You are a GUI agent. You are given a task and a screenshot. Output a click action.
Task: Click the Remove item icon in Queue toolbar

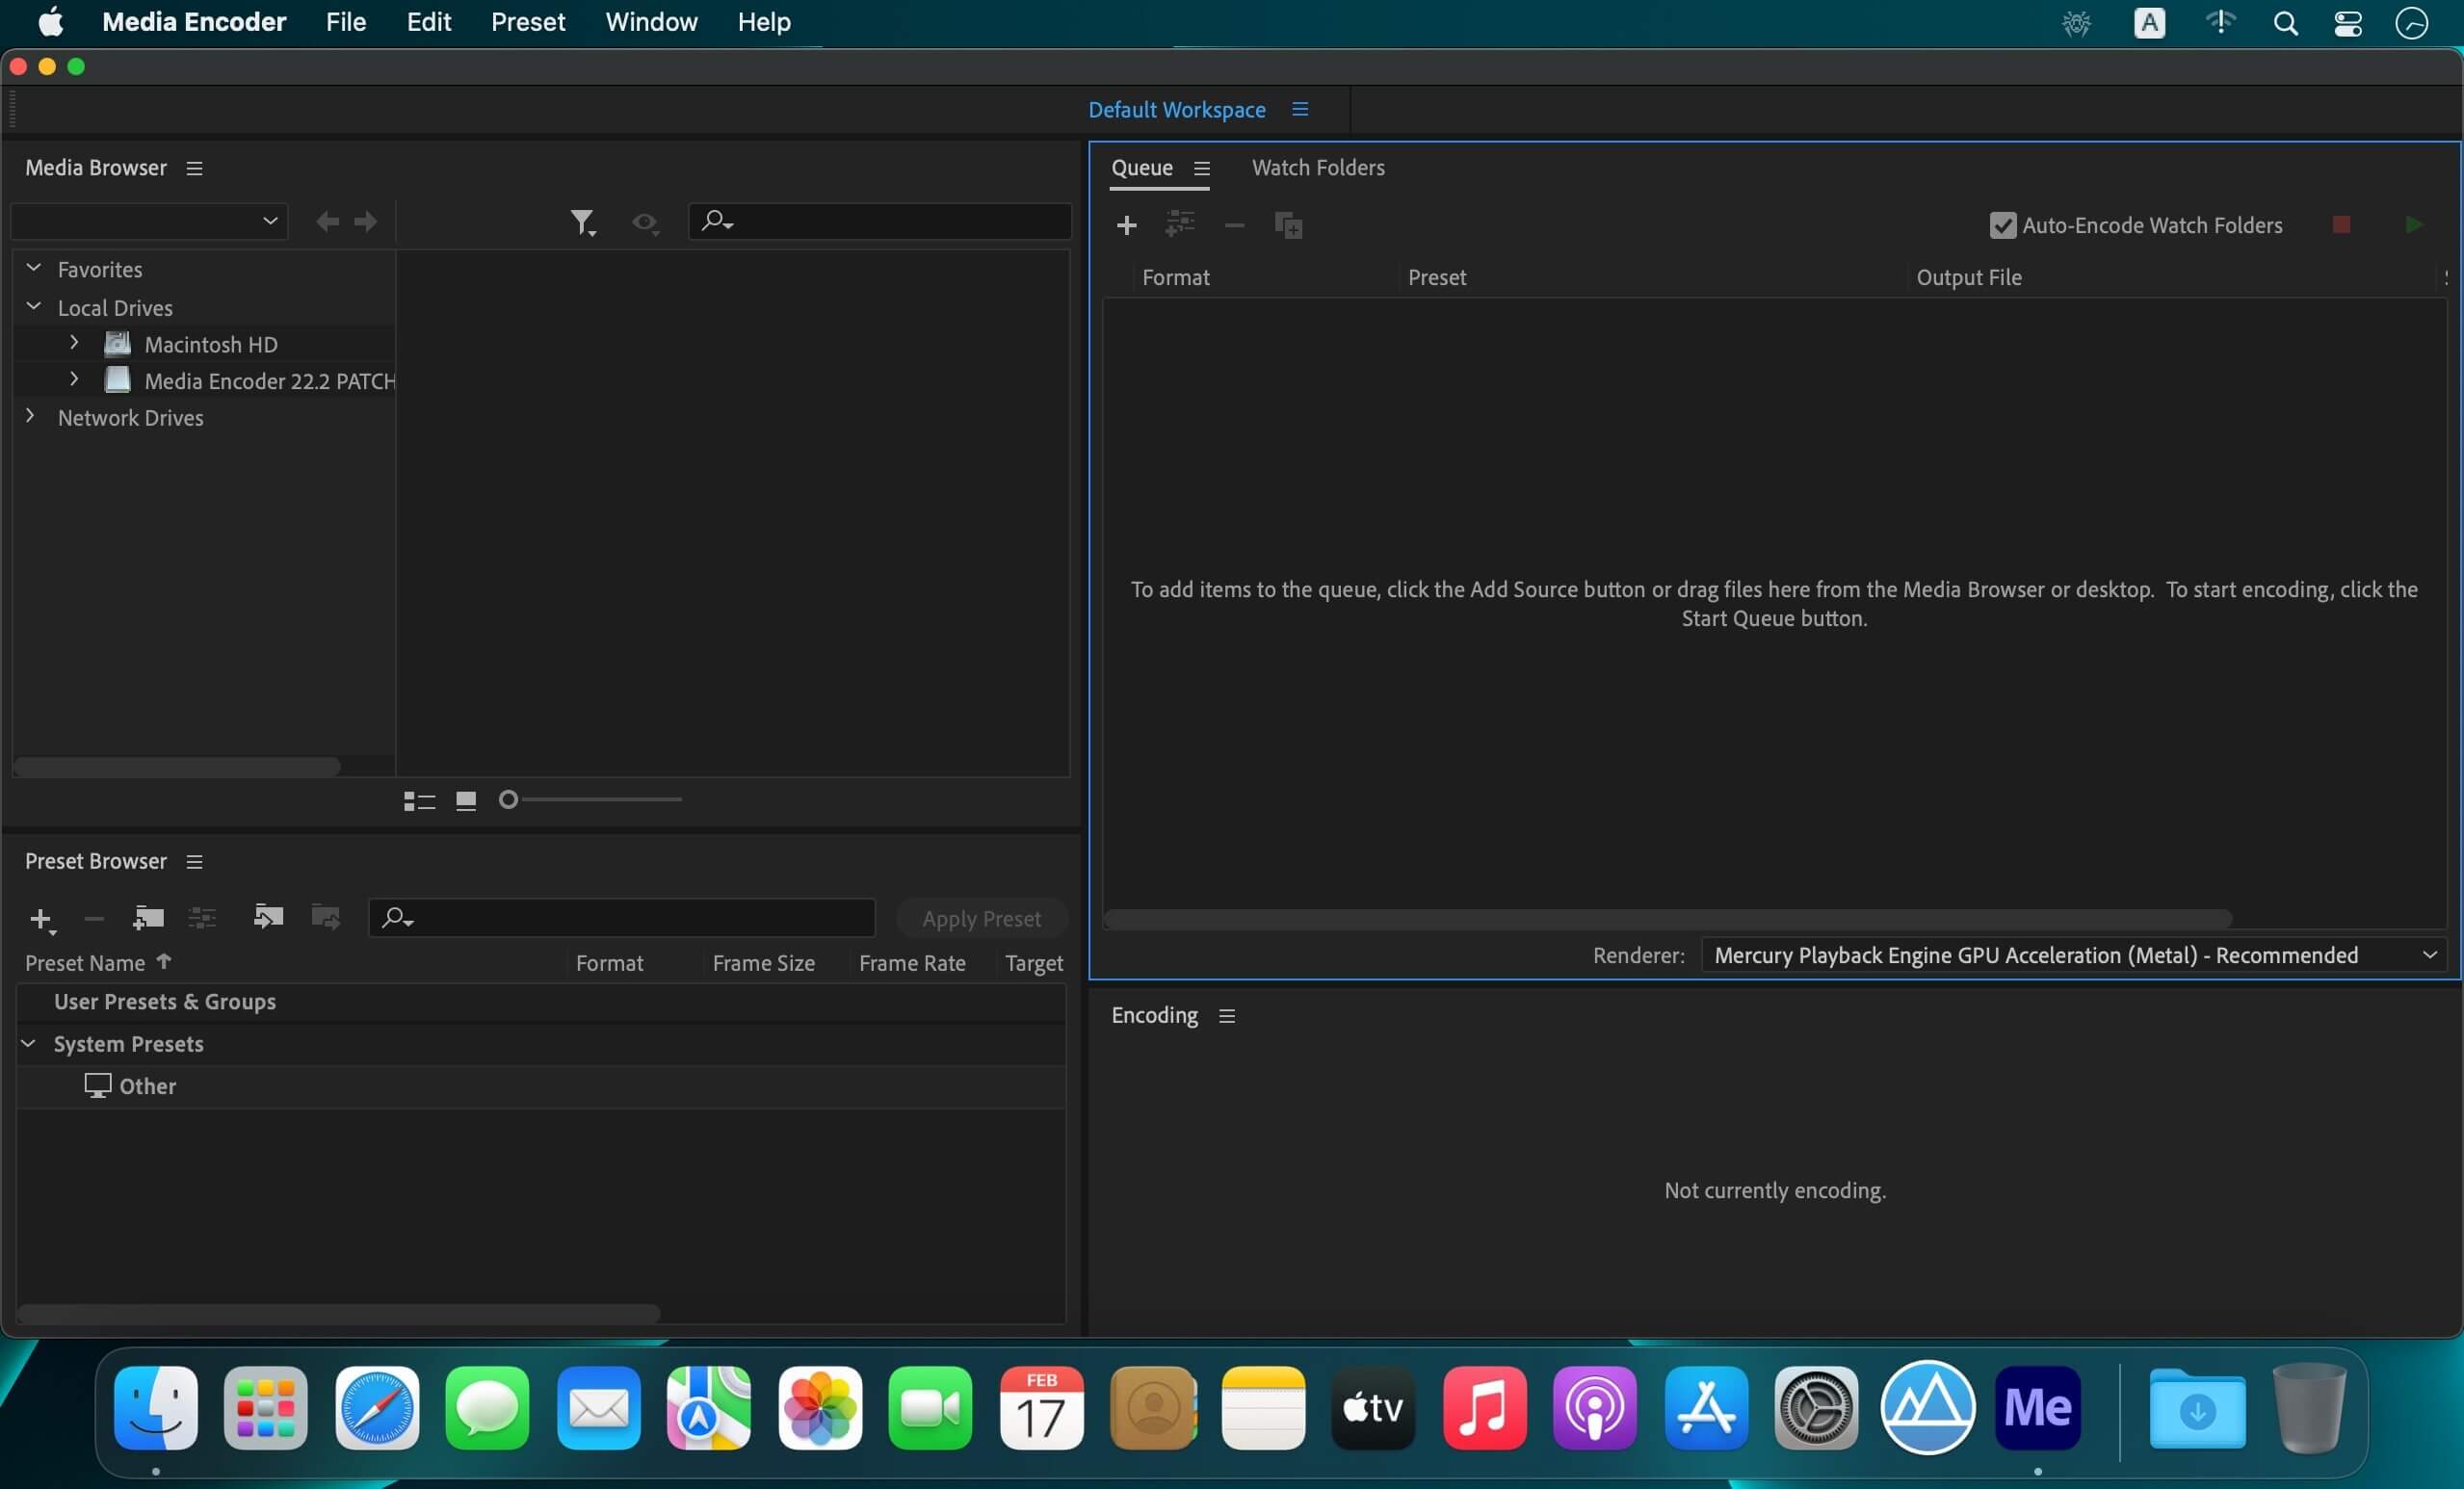coord(1236,223)
